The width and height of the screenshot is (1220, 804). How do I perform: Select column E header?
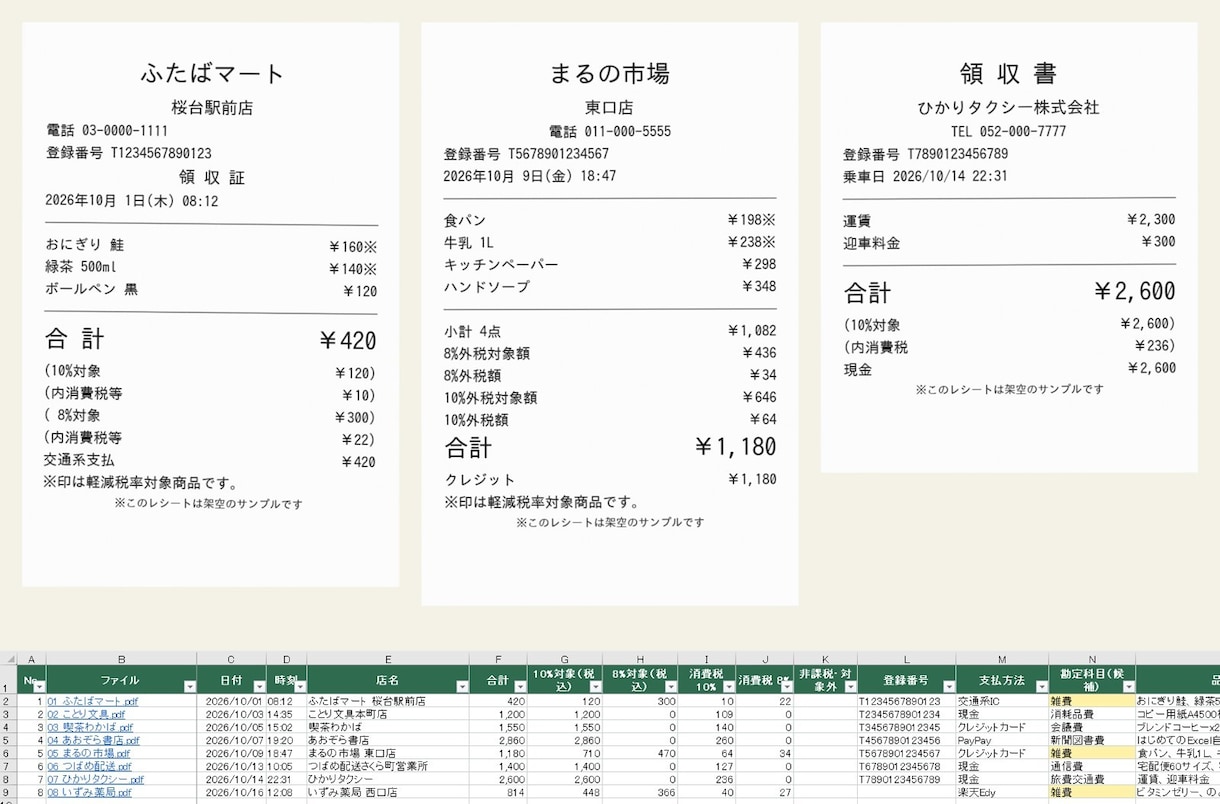click(388, 658)
